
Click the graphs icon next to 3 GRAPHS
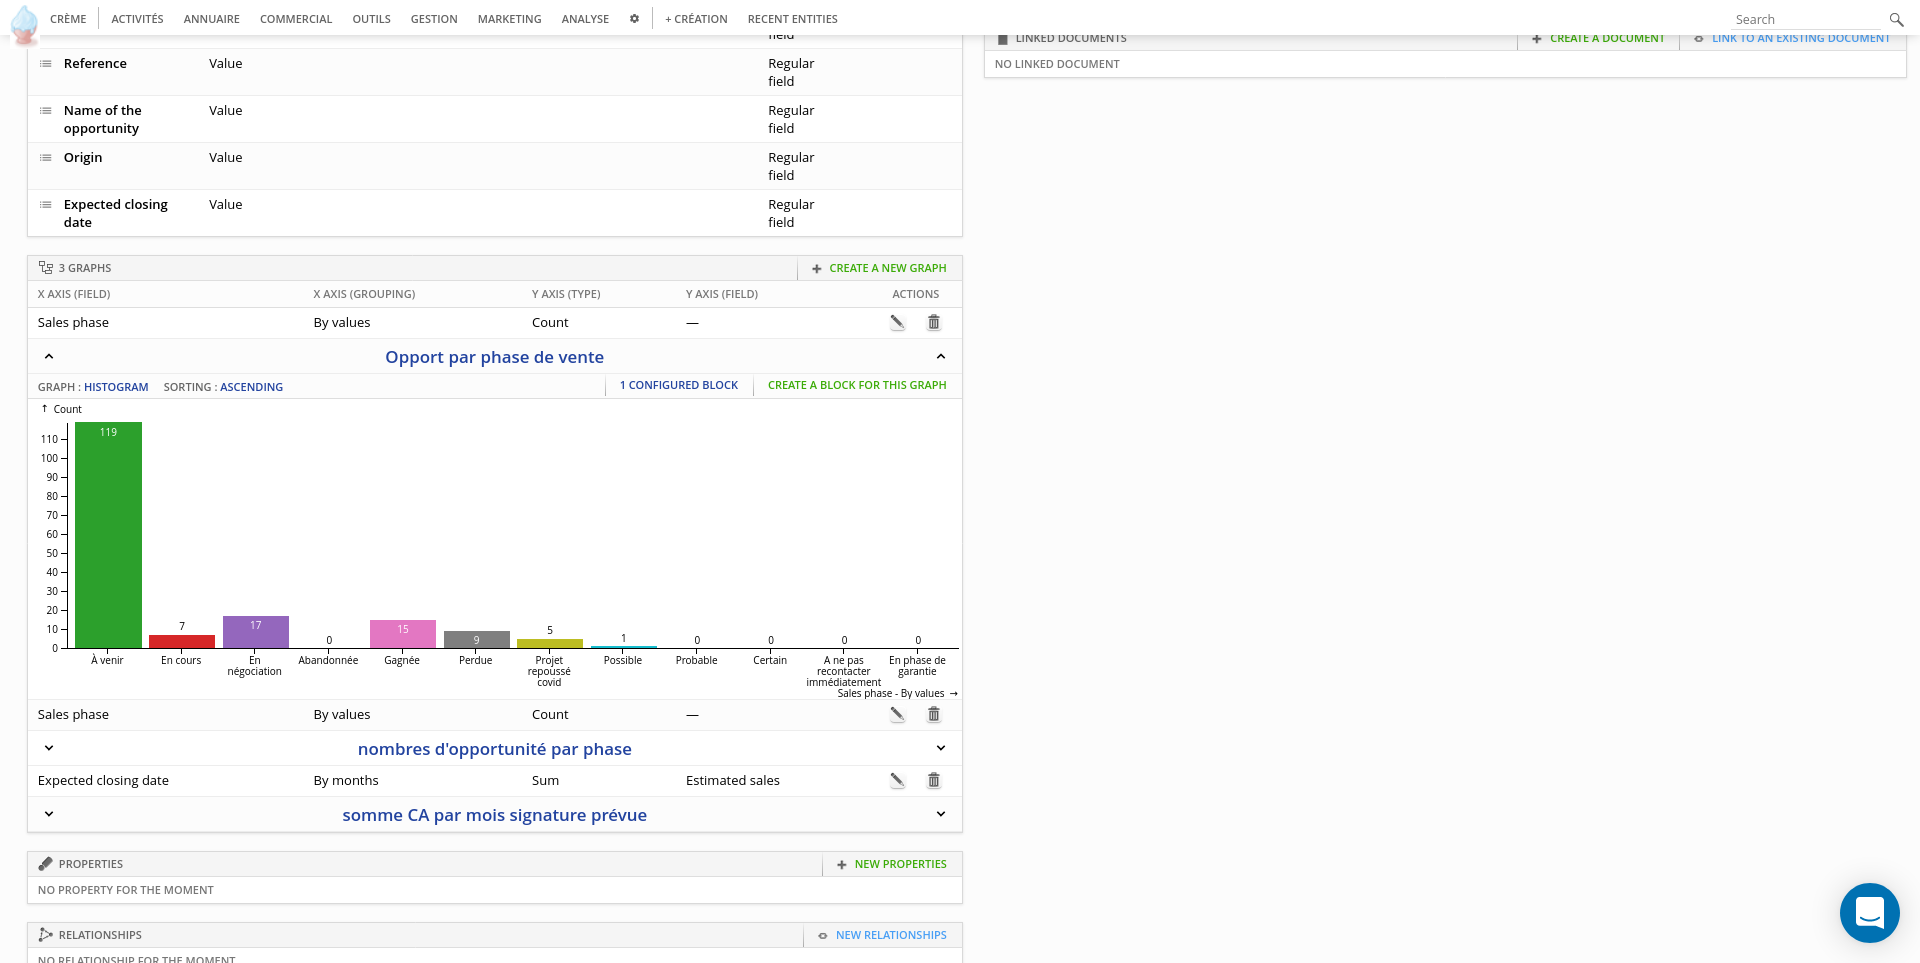click(x=45, y=266)
